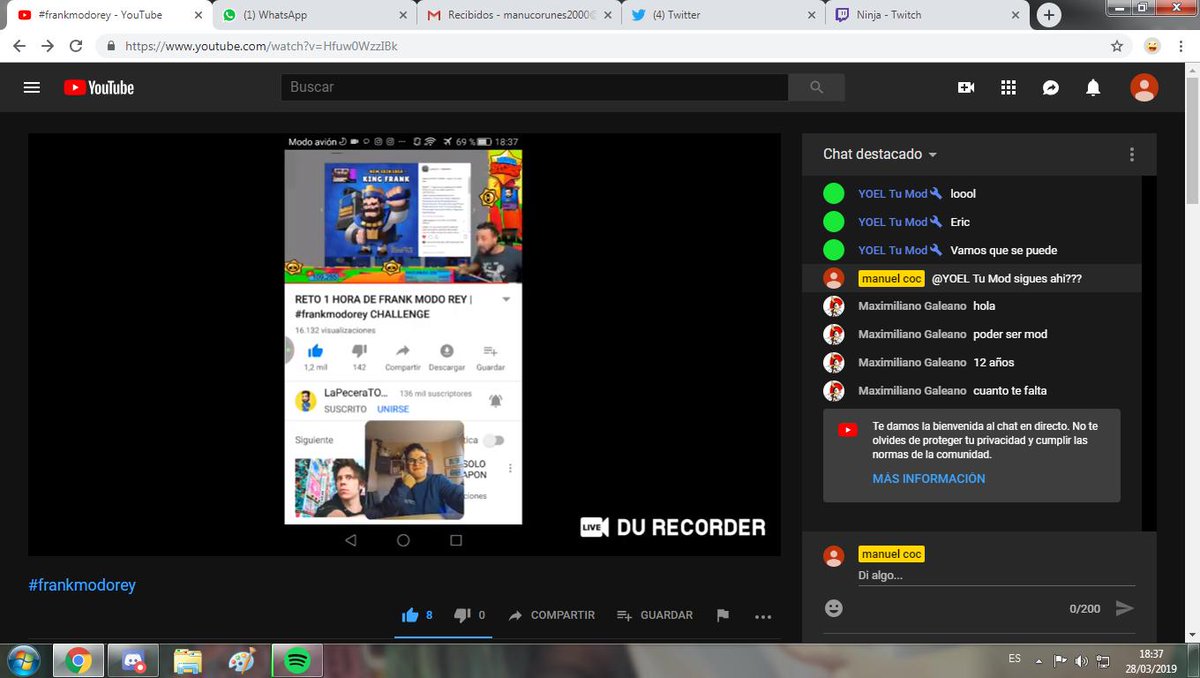This screenshot has width=1200, height=678.
Task: Open the notifications bell
Action: [1093, 87]
